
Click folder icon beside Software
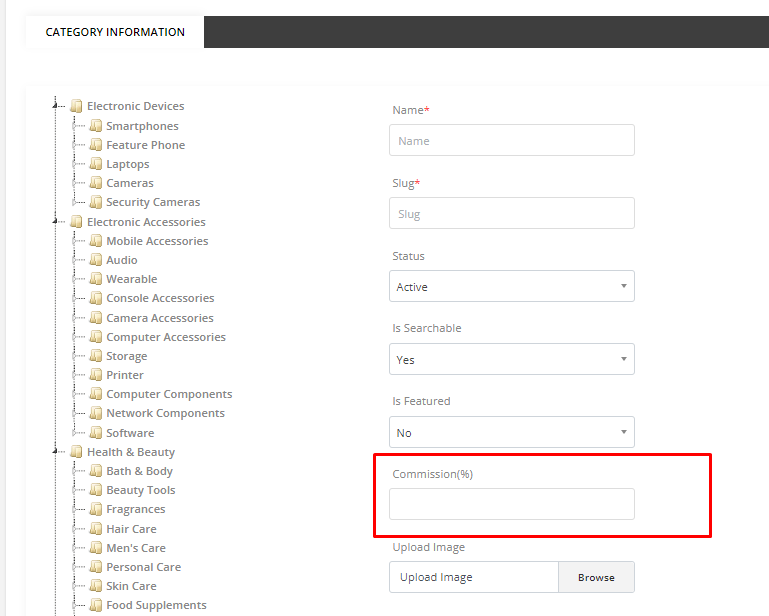click(96, 433)
